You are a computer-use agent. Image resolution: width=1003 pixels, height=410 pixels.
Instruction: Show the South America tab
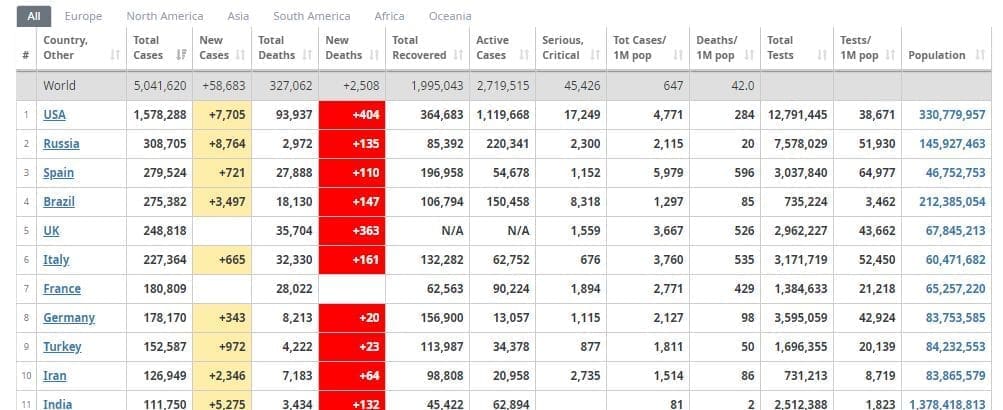(x=311, y=16)
